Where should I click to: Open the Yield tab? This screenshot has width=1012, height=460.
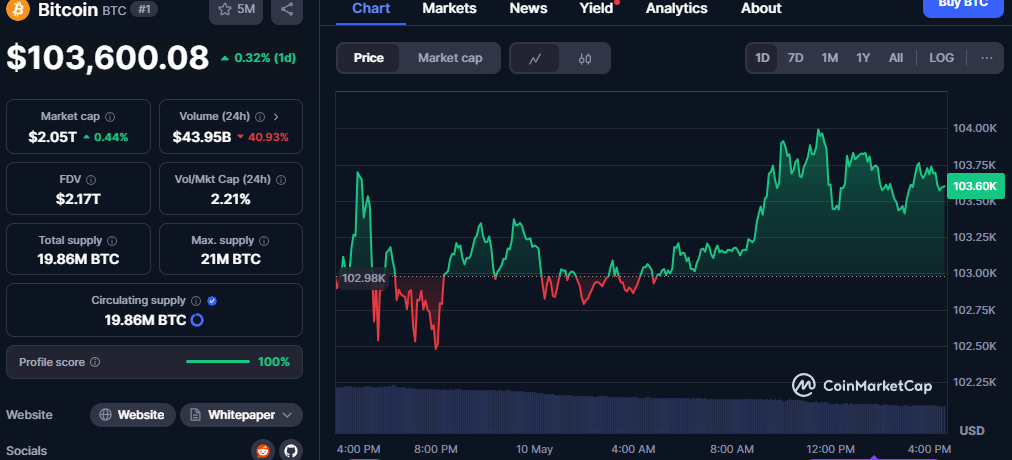[596, 9]
